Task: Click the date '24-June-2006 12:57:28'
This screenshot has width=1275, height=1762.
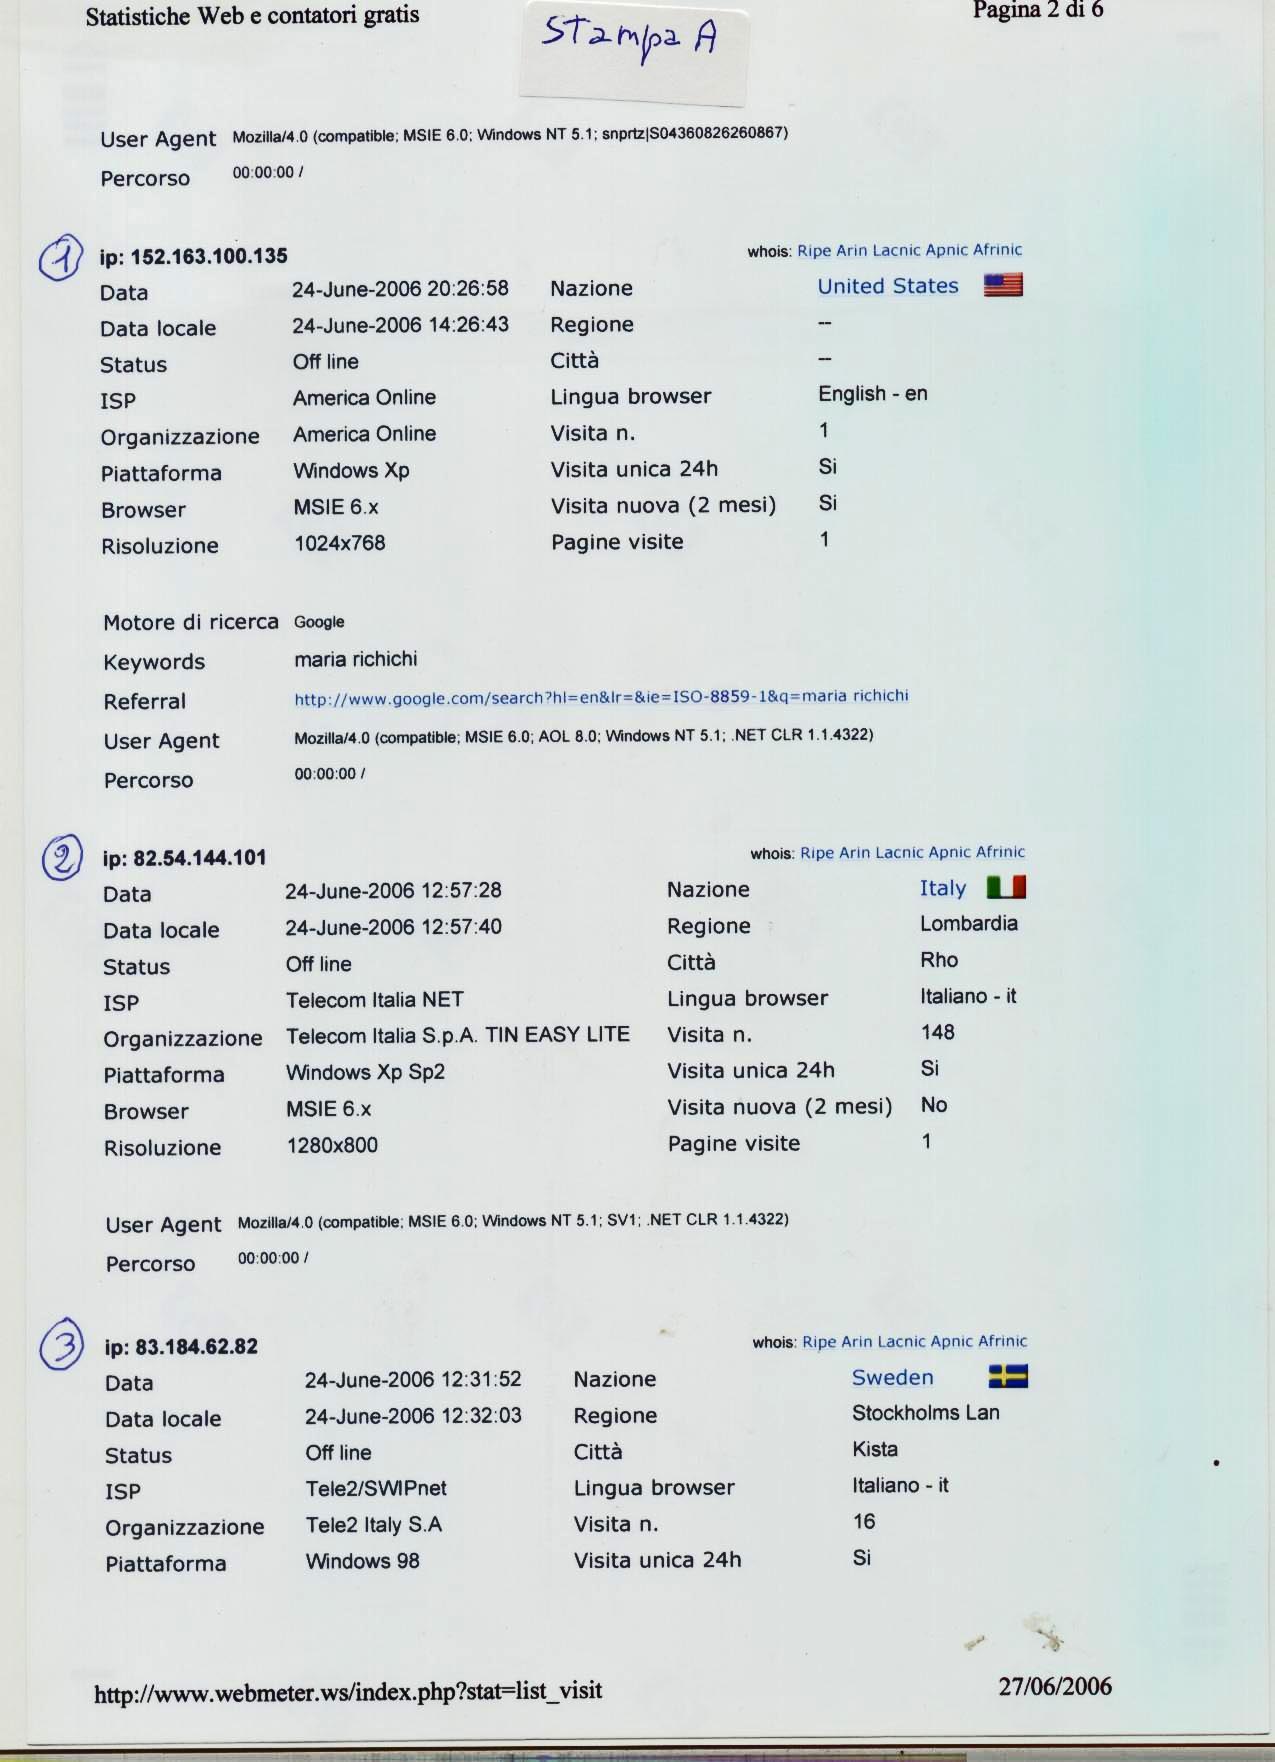Action: click(x=393, y=890)
